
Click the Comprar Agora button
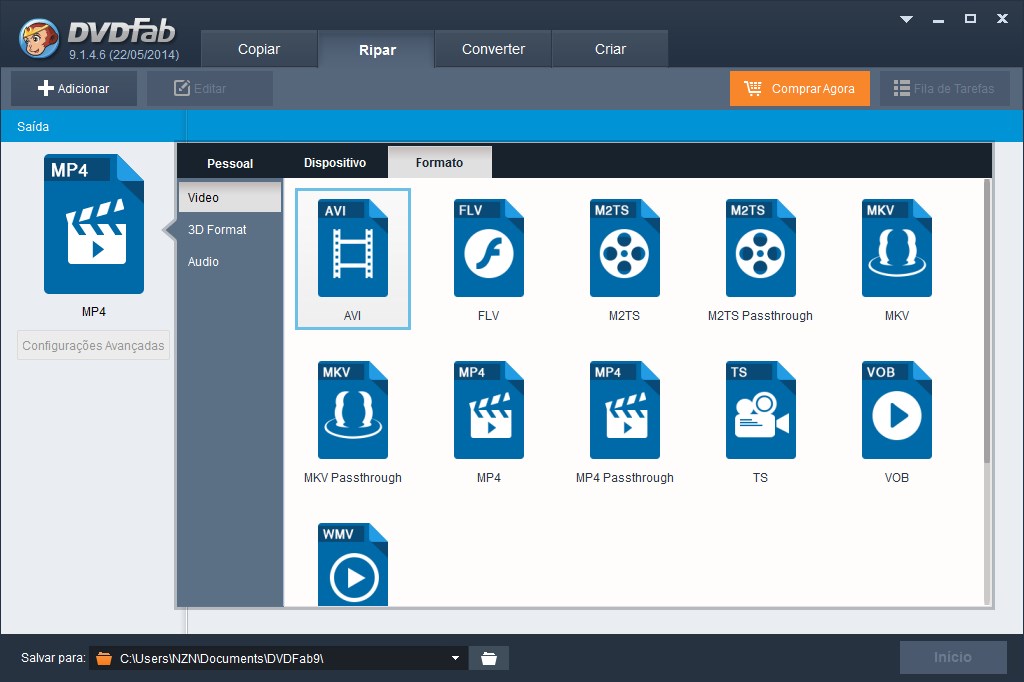point(800,88)
